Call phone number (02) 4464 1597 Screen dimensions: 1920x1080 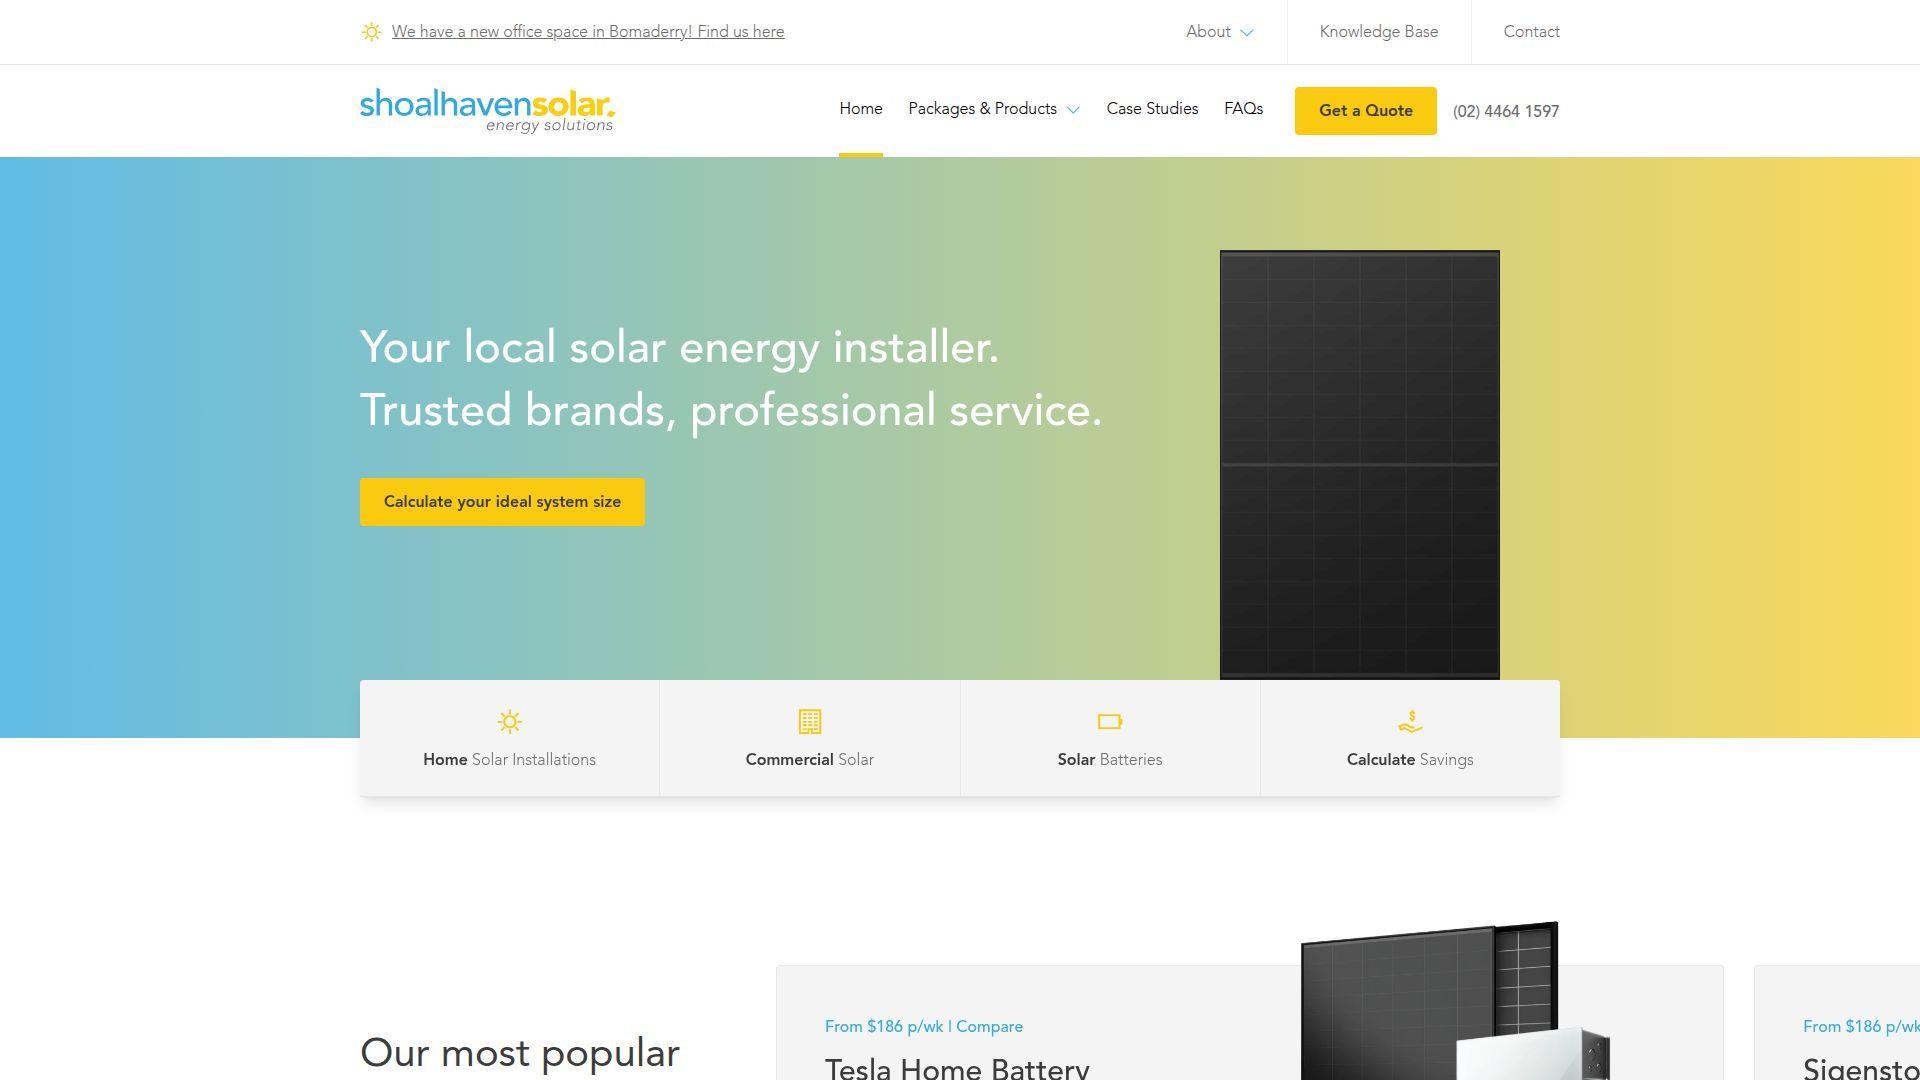point(1506,112)
